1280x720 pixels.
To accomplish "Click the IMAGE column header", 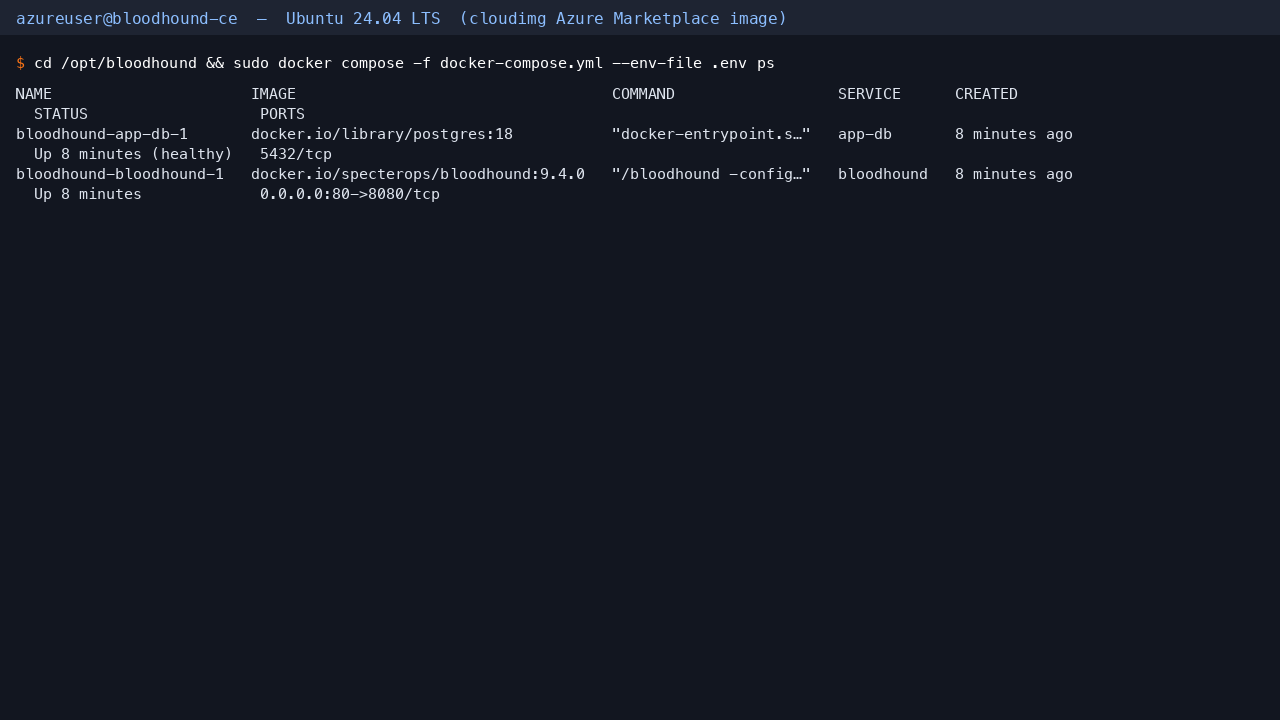I will (273, 94).
